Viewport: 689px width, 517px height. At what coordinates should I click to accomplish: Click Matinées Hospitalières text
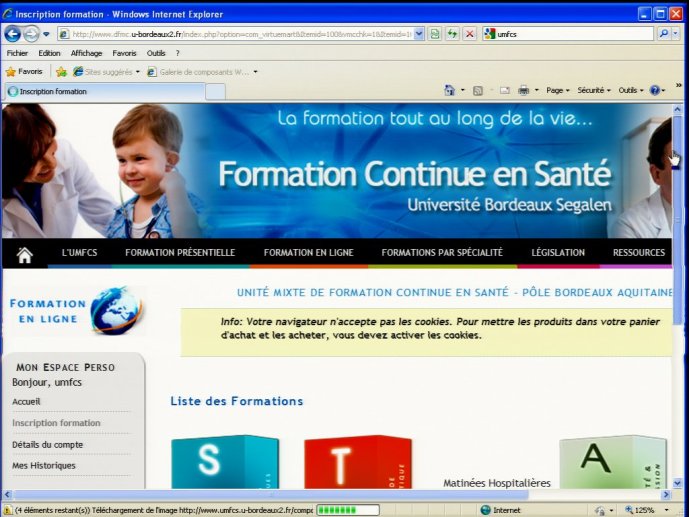click(497, 483)
